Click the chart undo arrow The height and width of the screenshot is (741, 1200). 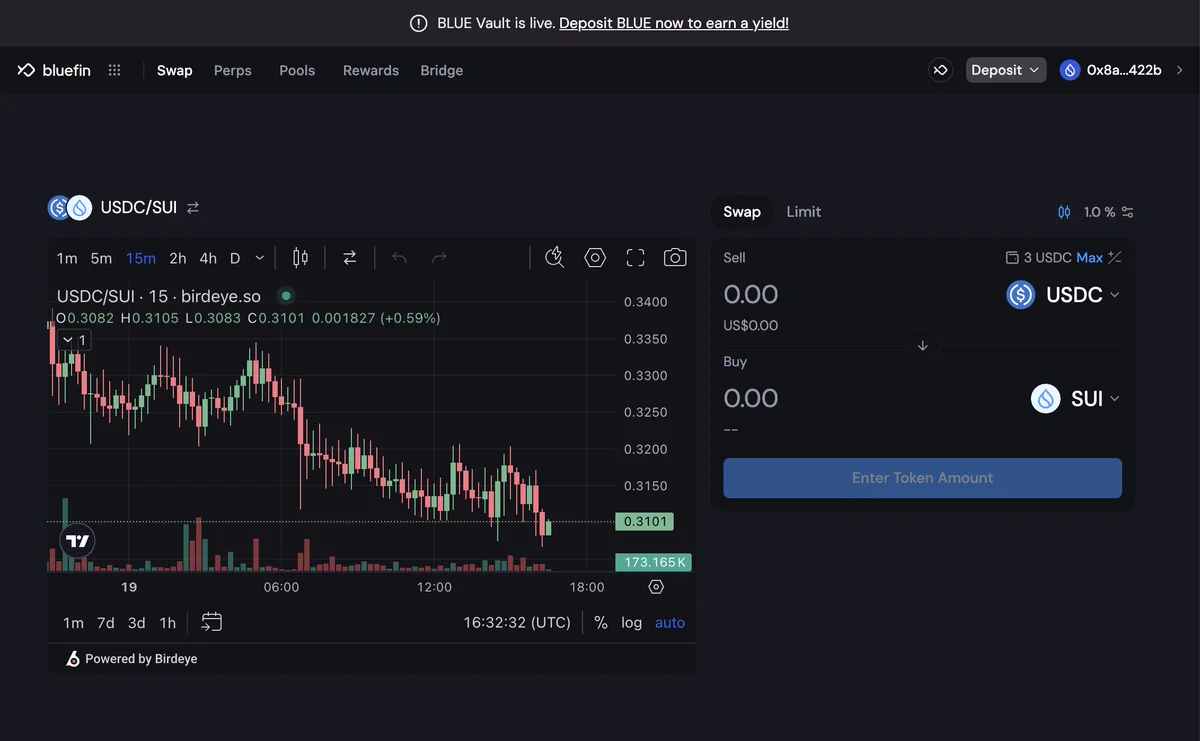click(399, 258)
